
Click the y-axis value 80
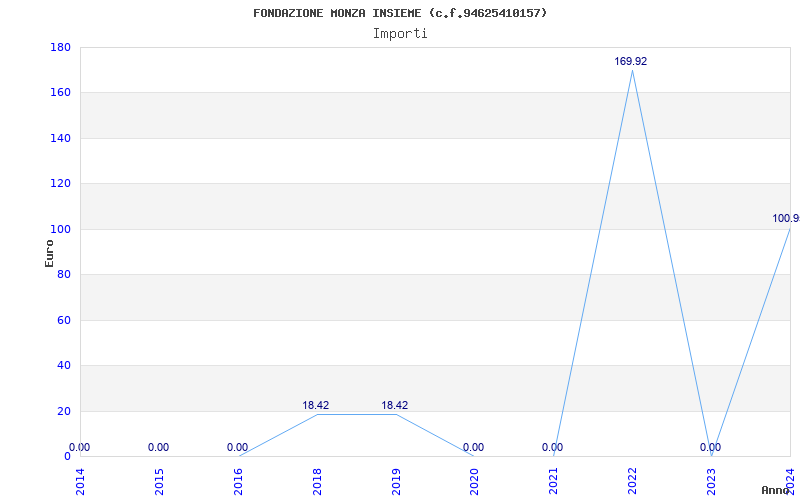click(64, 274)
